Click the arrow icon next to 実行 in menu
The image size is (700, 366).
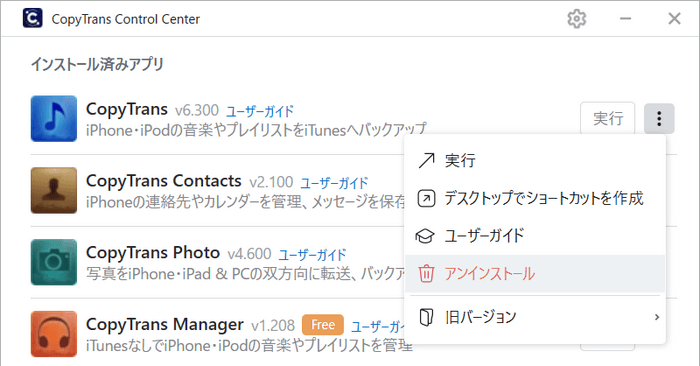(x=426, y=160)
